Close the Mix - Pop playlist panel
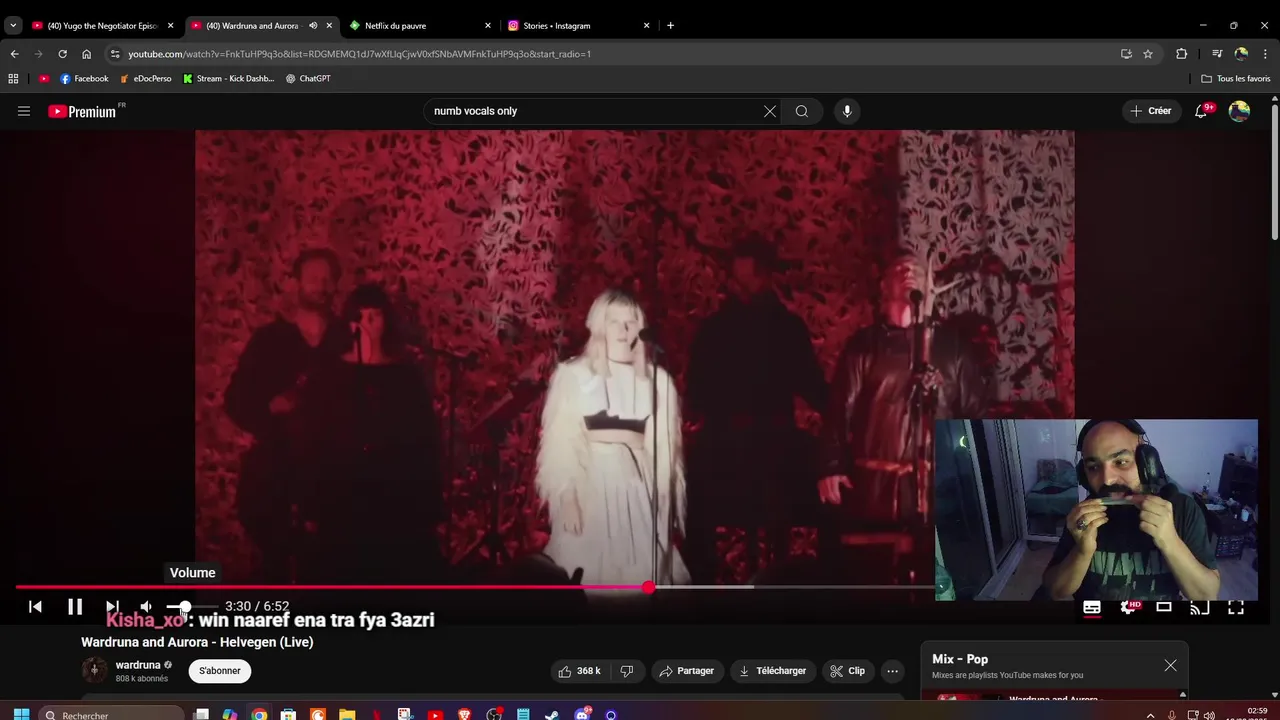This screenshot has width=1280, height=720. click(1170, 665)
